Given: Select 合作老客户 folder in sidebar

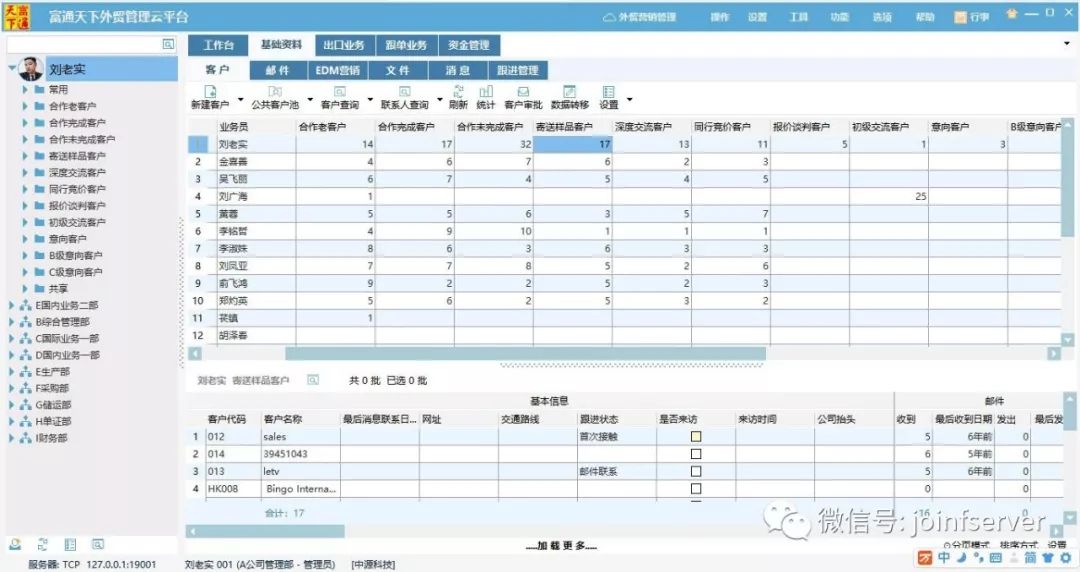Looking at the screenshot, I should pos(72,106).
